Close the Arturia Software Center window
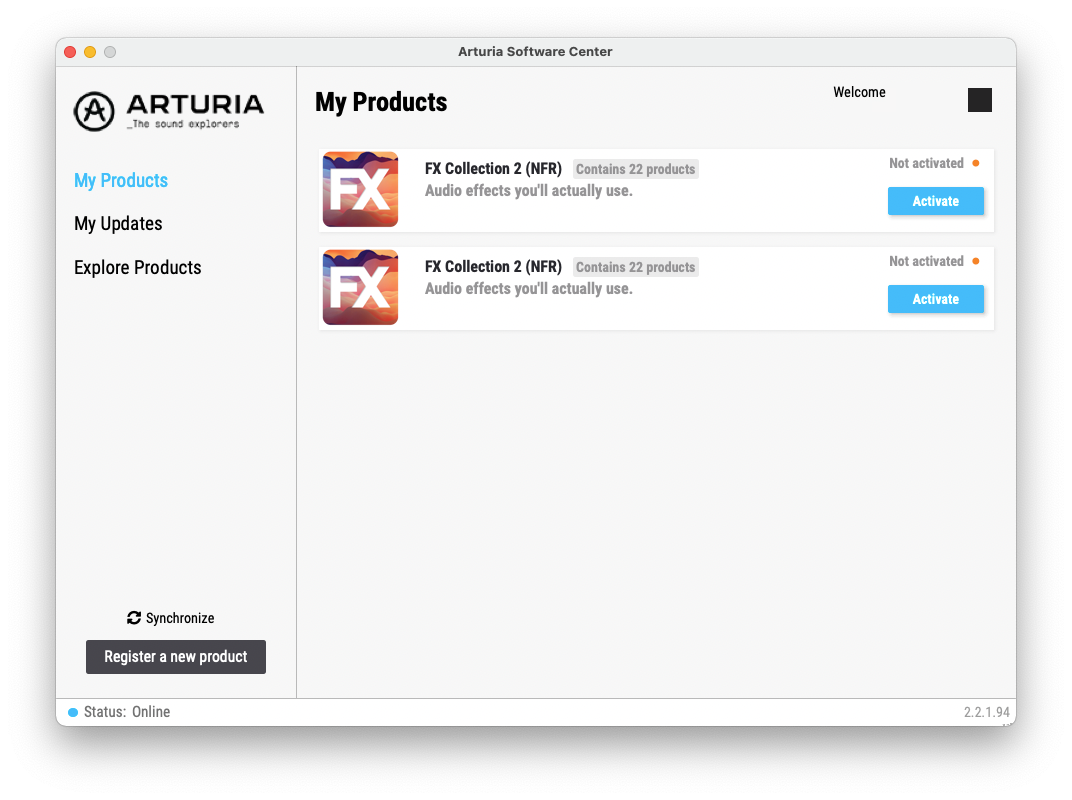The width and height of the screenshot is (1072, 800). tap(70, 52)
